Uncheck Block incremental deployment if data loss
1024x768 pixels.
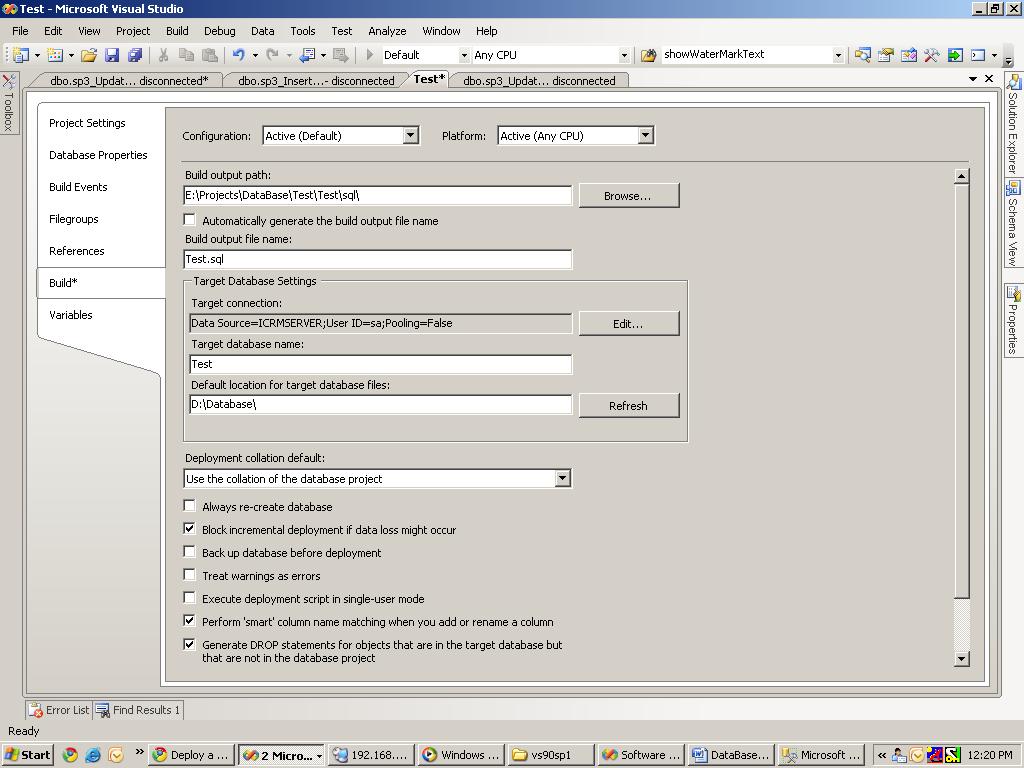[x=189, y=528]
